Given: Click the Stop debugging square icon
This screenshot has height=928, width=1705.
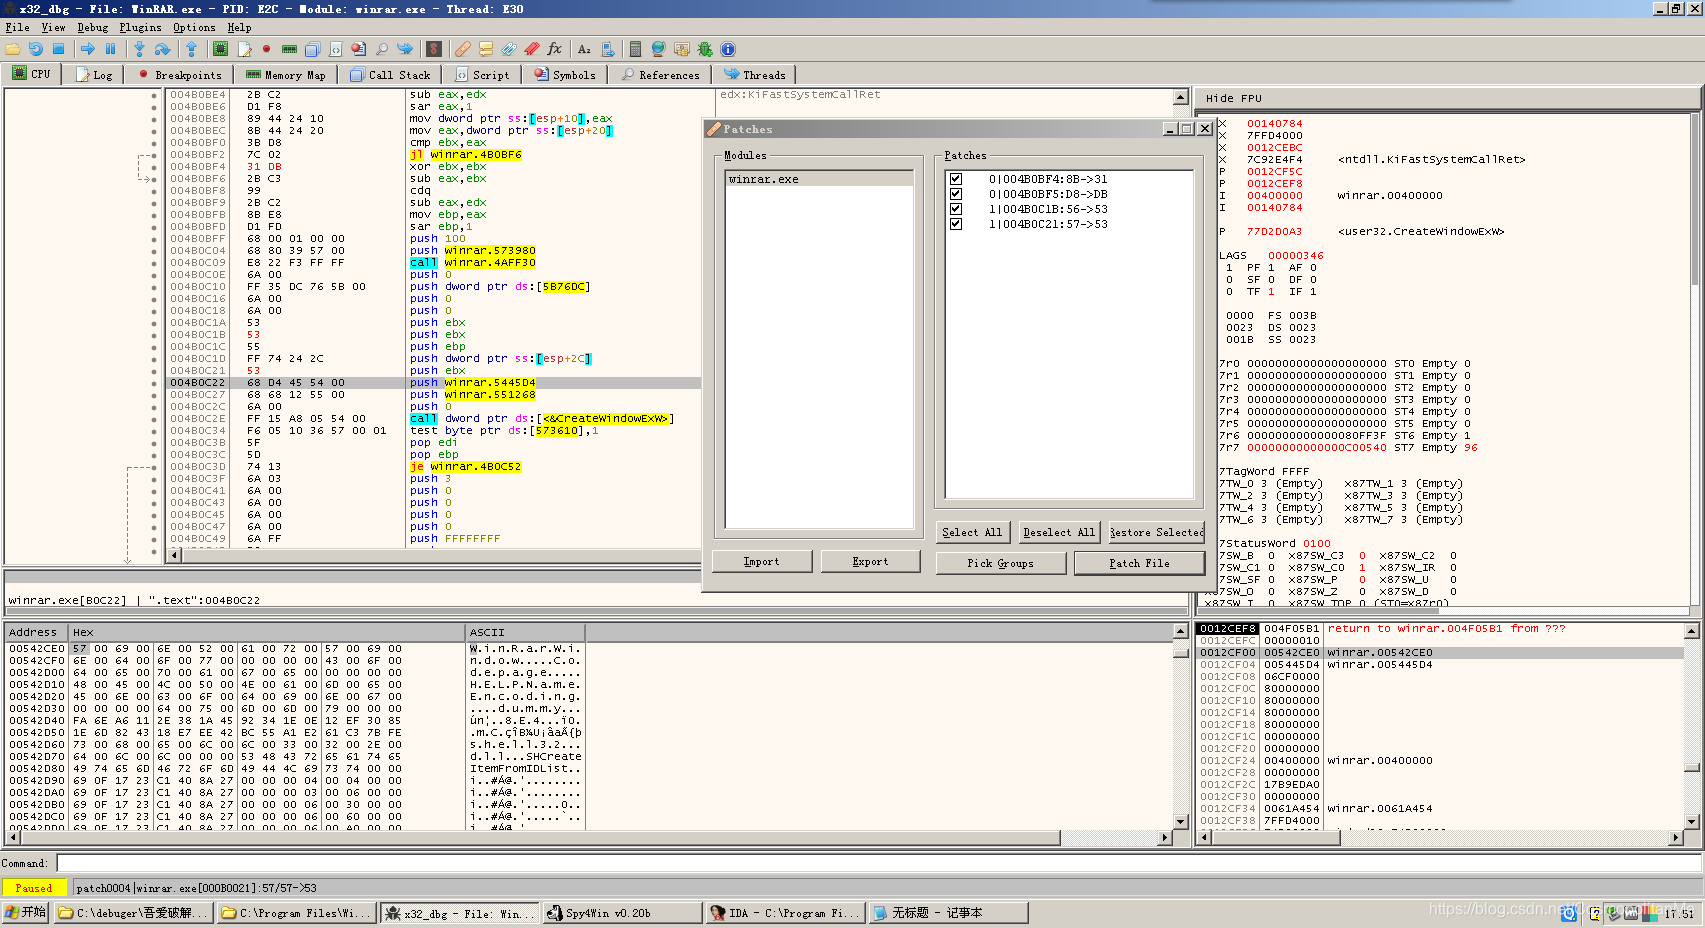Looking at the screenshot, I should 59,49.
